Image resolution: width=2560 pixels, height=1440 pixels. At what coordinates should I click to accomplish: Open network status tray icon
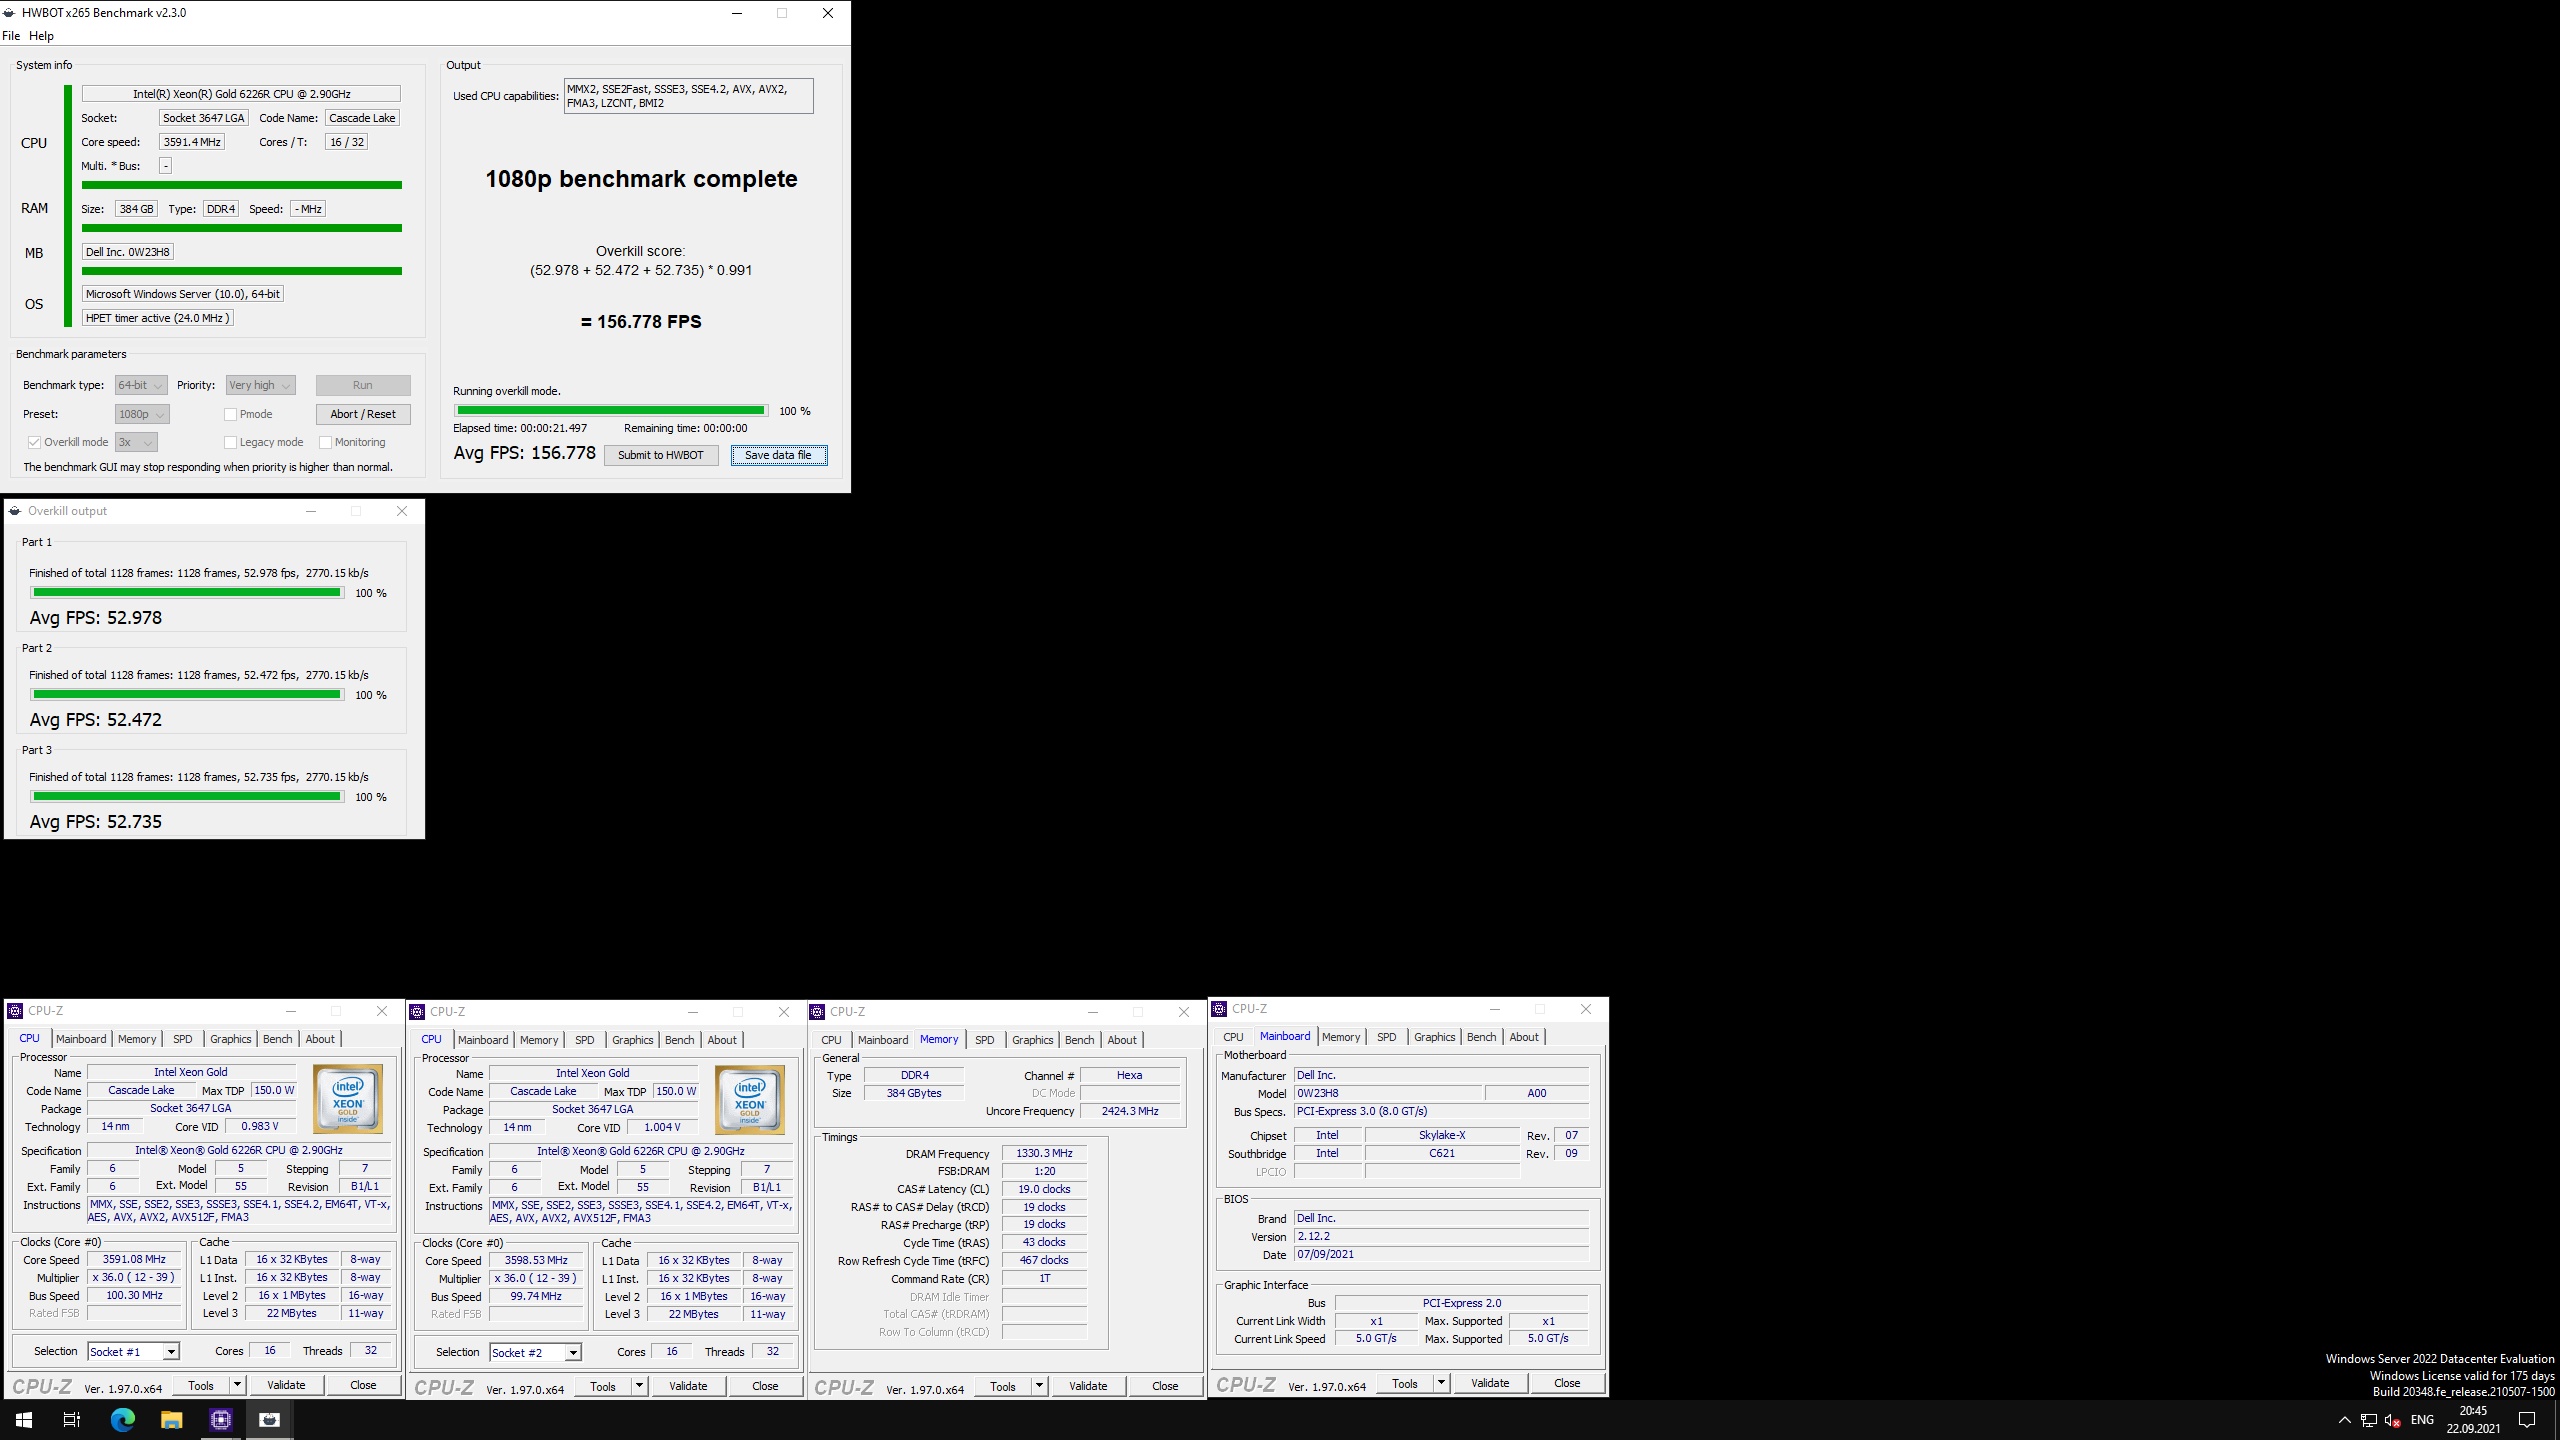click(2368, 1420)
